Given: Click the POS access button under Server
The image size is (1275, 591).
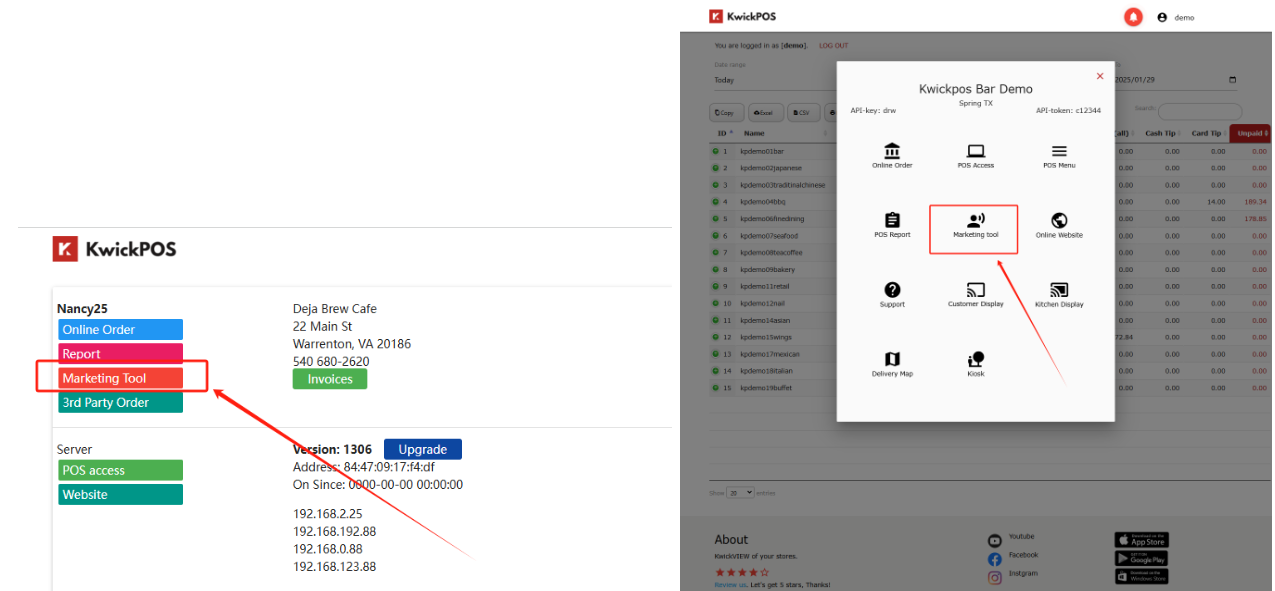Looking at the screenshot, I should pyautogui.click(x=120, y=470).
